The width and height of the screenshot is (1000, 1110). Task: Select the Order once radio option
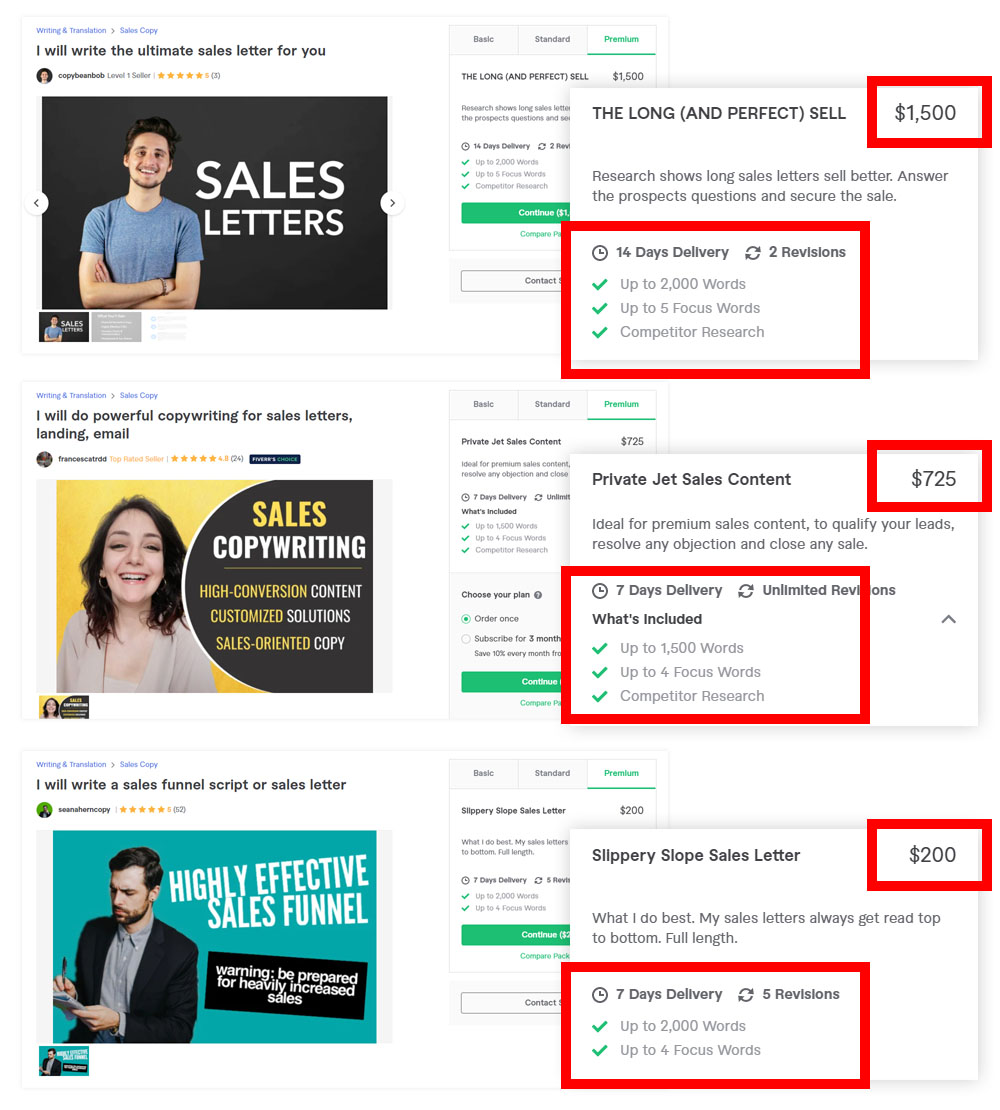(466, 619)
